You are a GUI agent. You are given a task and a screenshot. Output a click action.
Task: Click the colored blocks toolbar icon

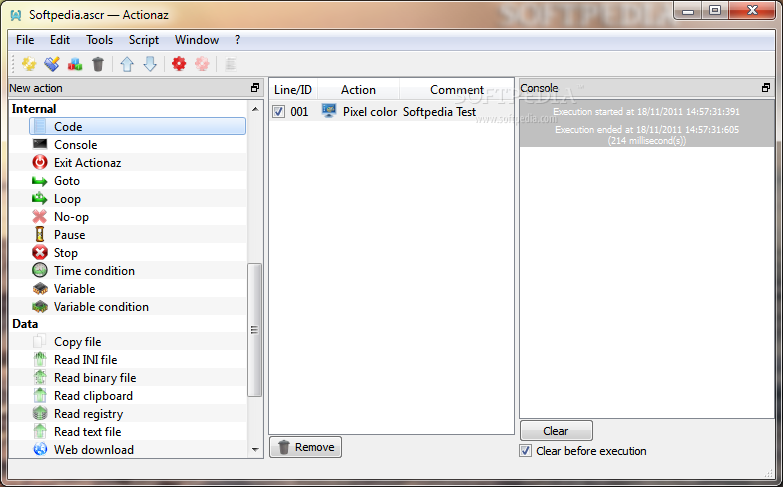click(75, 63)
